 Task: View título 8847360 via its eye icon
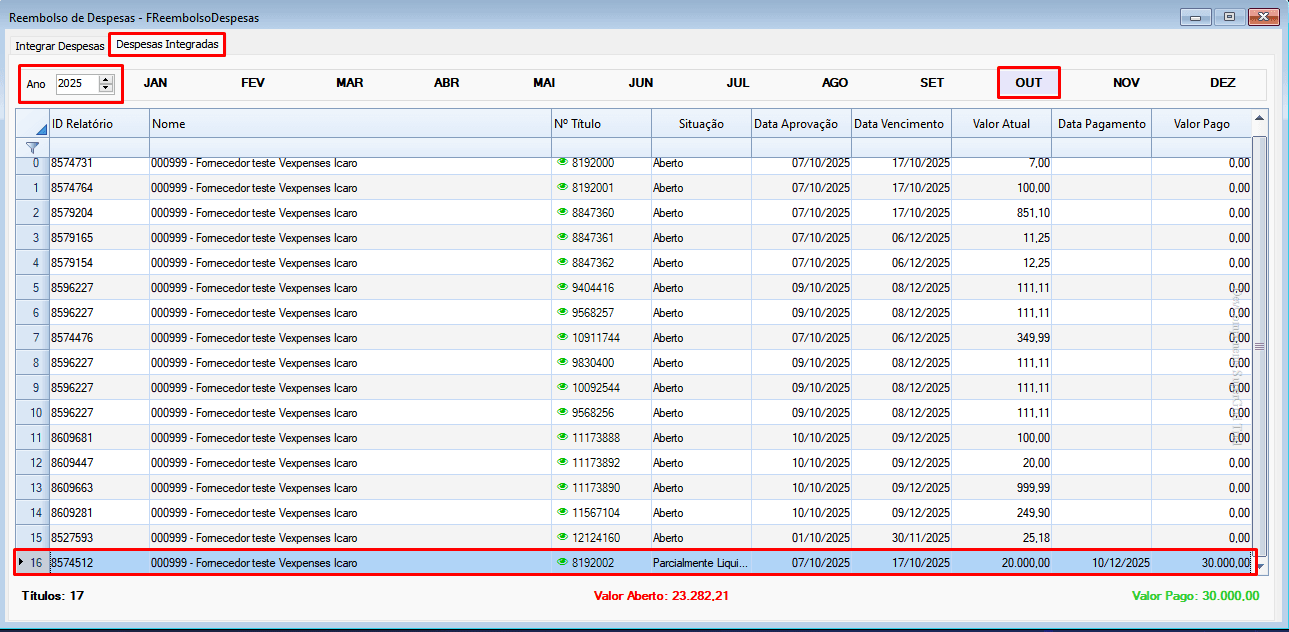(x=561, y=212)
